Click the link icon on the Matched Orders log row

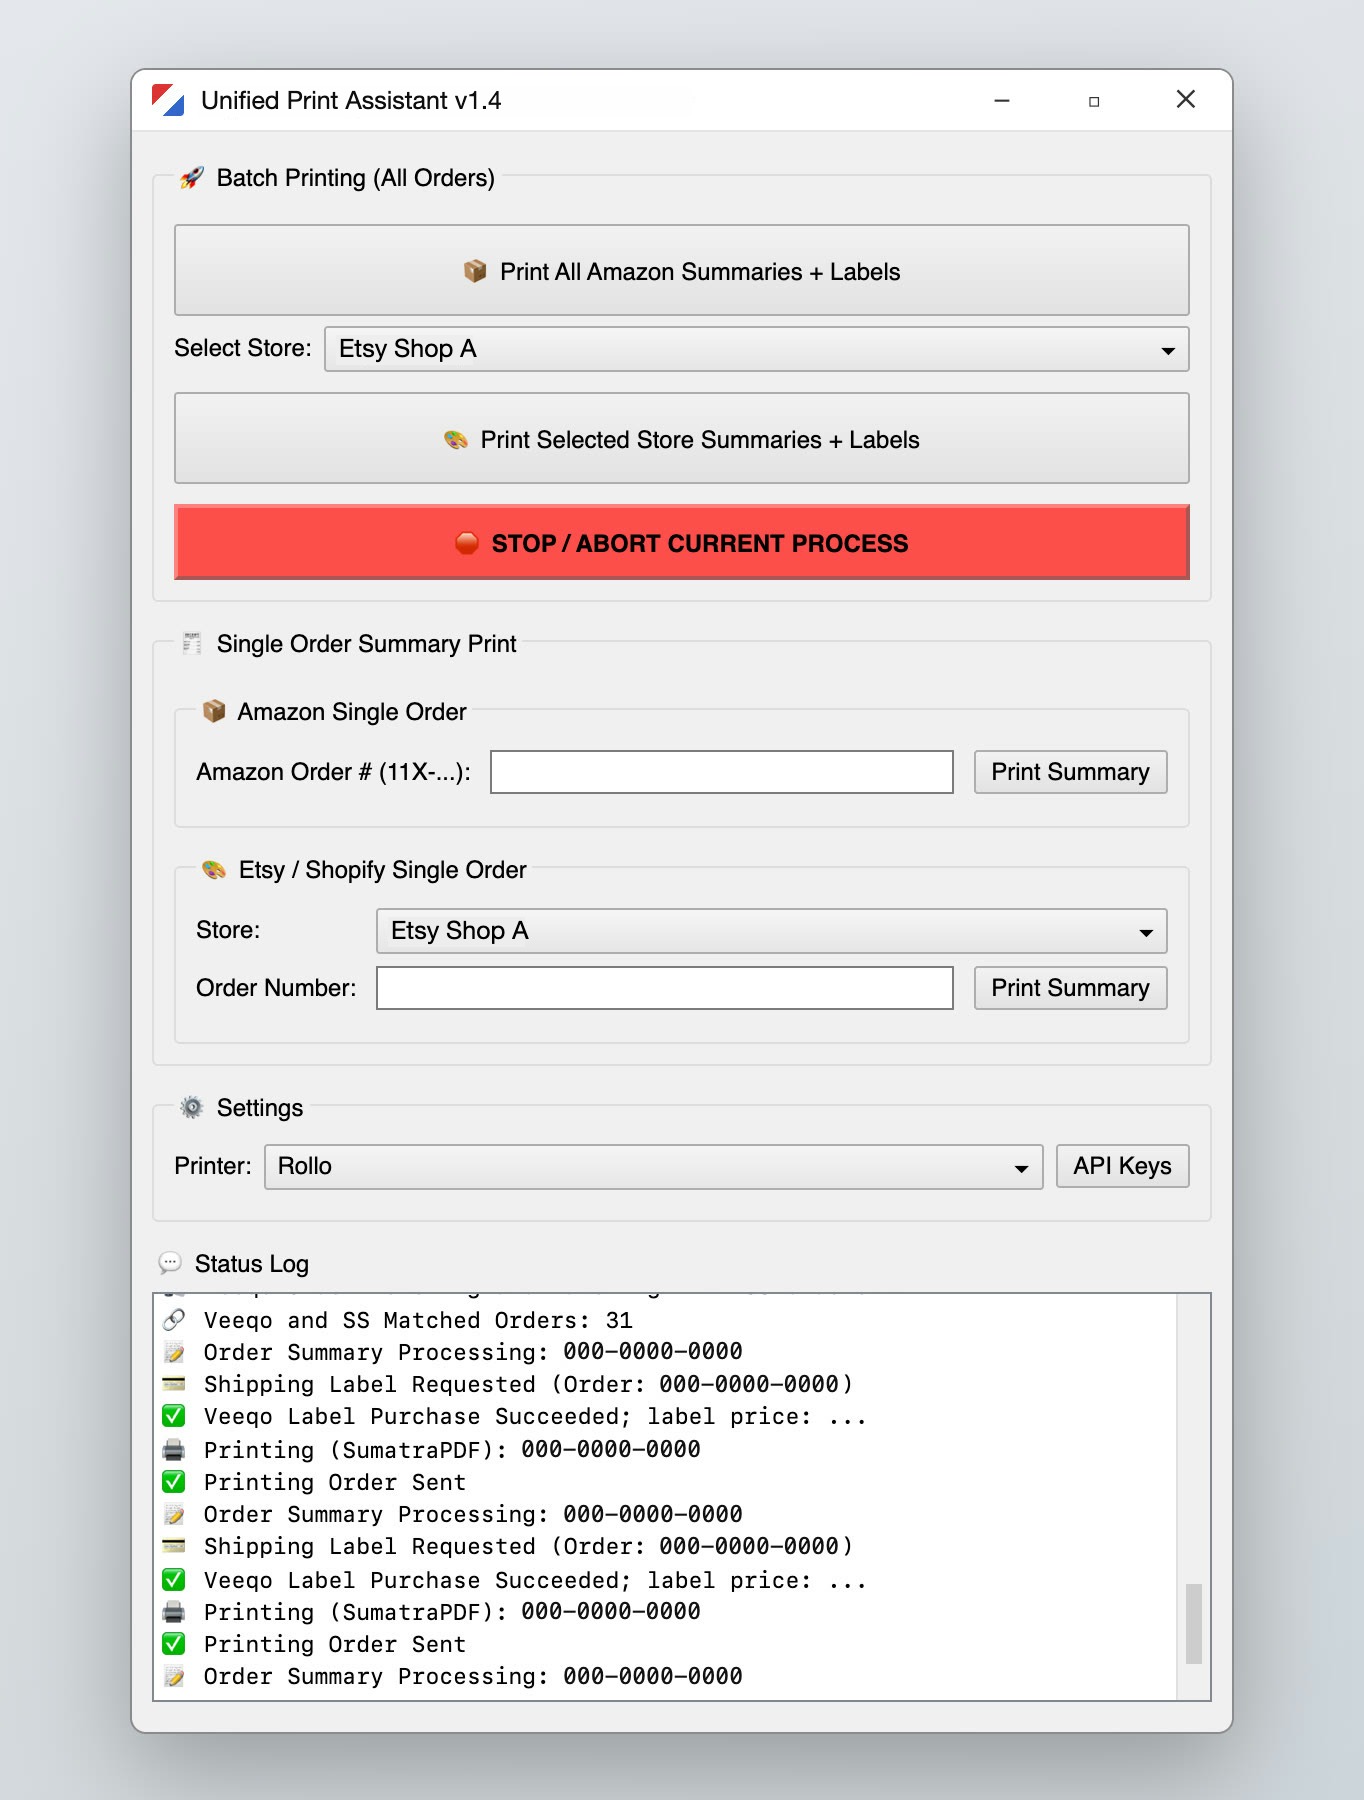174,1320
